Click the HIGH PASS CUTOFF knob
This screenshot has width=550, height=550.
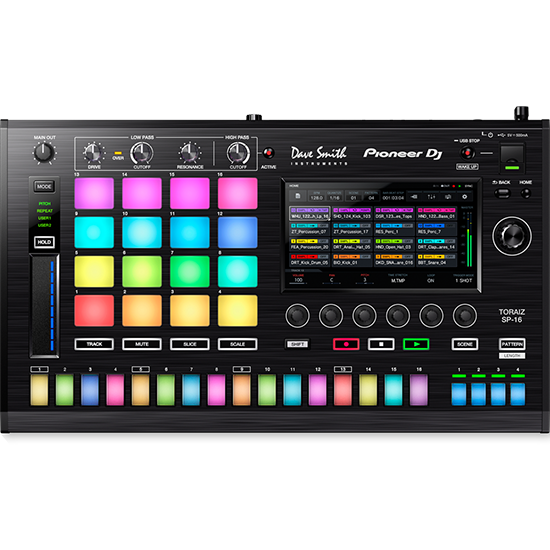[x=238, y=153]
